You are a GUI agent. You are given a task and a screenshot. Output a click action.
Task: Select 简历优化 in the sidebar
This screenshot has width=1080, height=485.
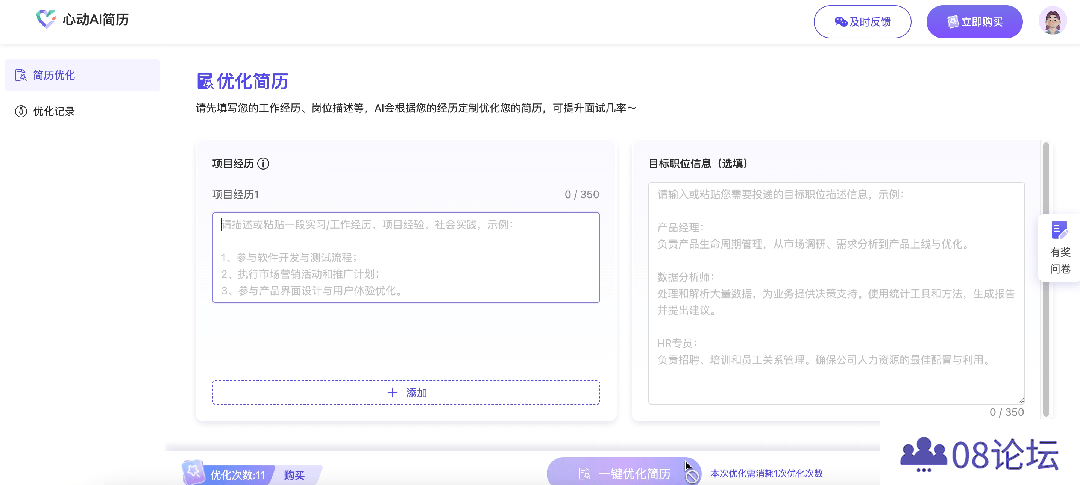pos(82,75)
